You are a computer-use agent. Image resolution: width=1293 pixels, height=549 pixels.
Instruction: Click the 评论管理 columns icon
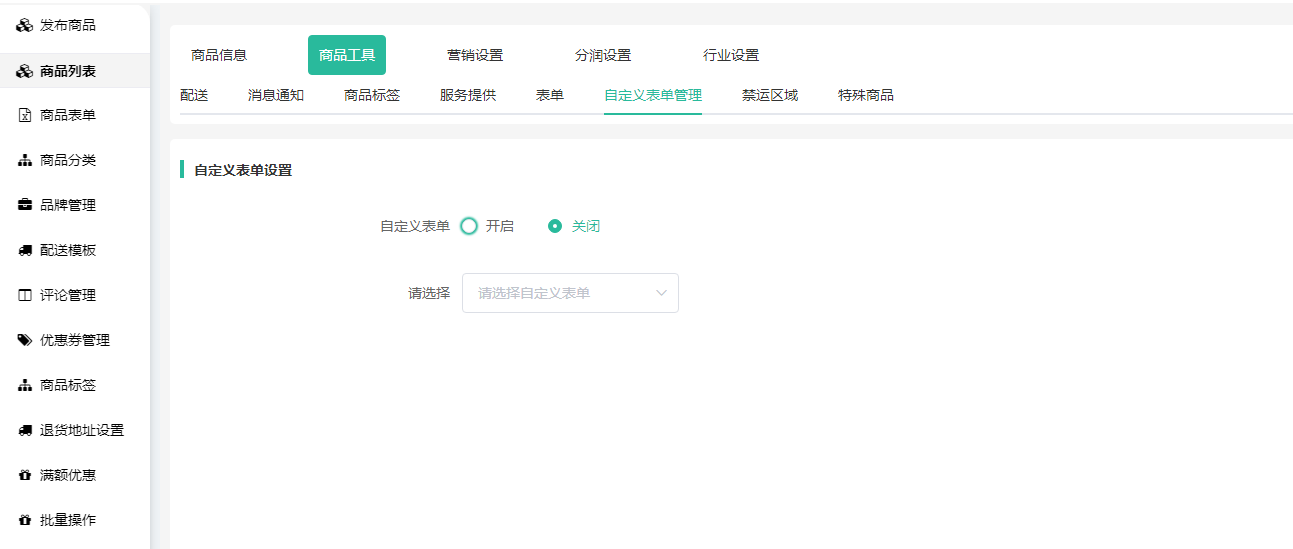(x=25, y=296)
